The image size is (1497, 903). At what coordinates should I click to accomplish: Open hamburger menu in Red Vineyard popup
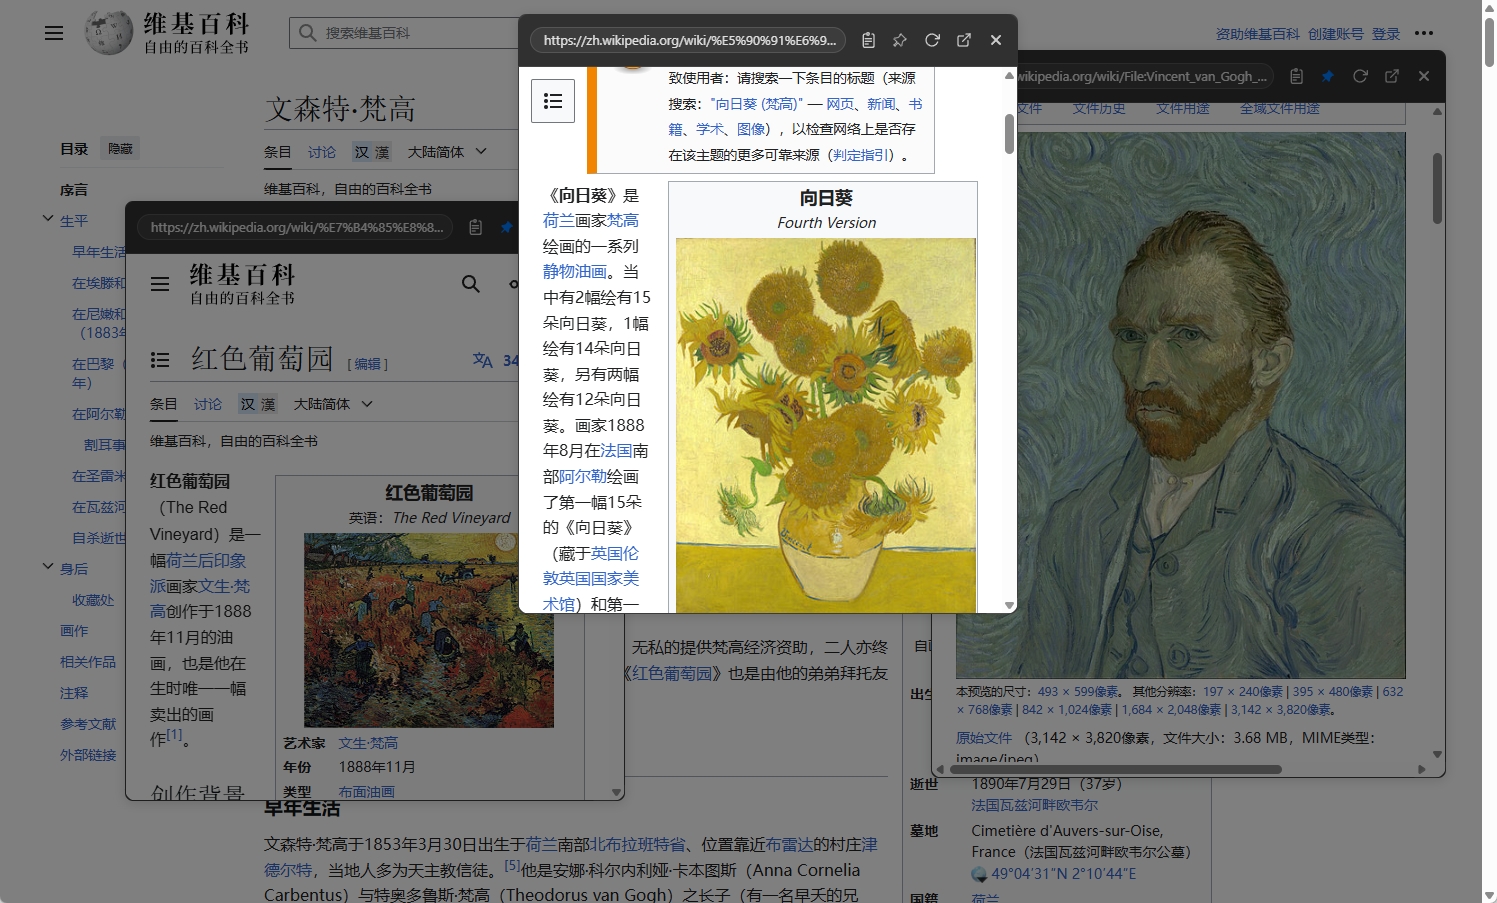(x=160, y=284)
